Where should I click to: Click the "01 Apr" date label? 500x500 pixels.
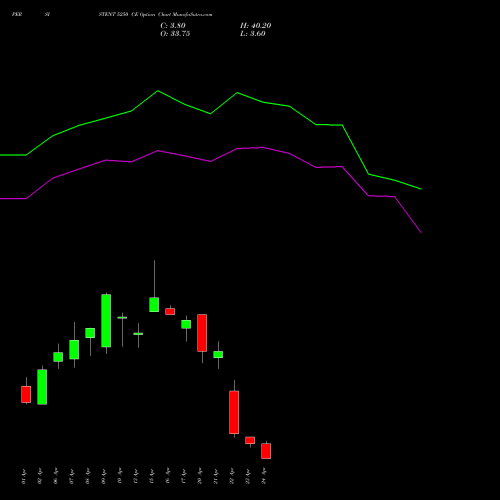click(x=24, y=476)
